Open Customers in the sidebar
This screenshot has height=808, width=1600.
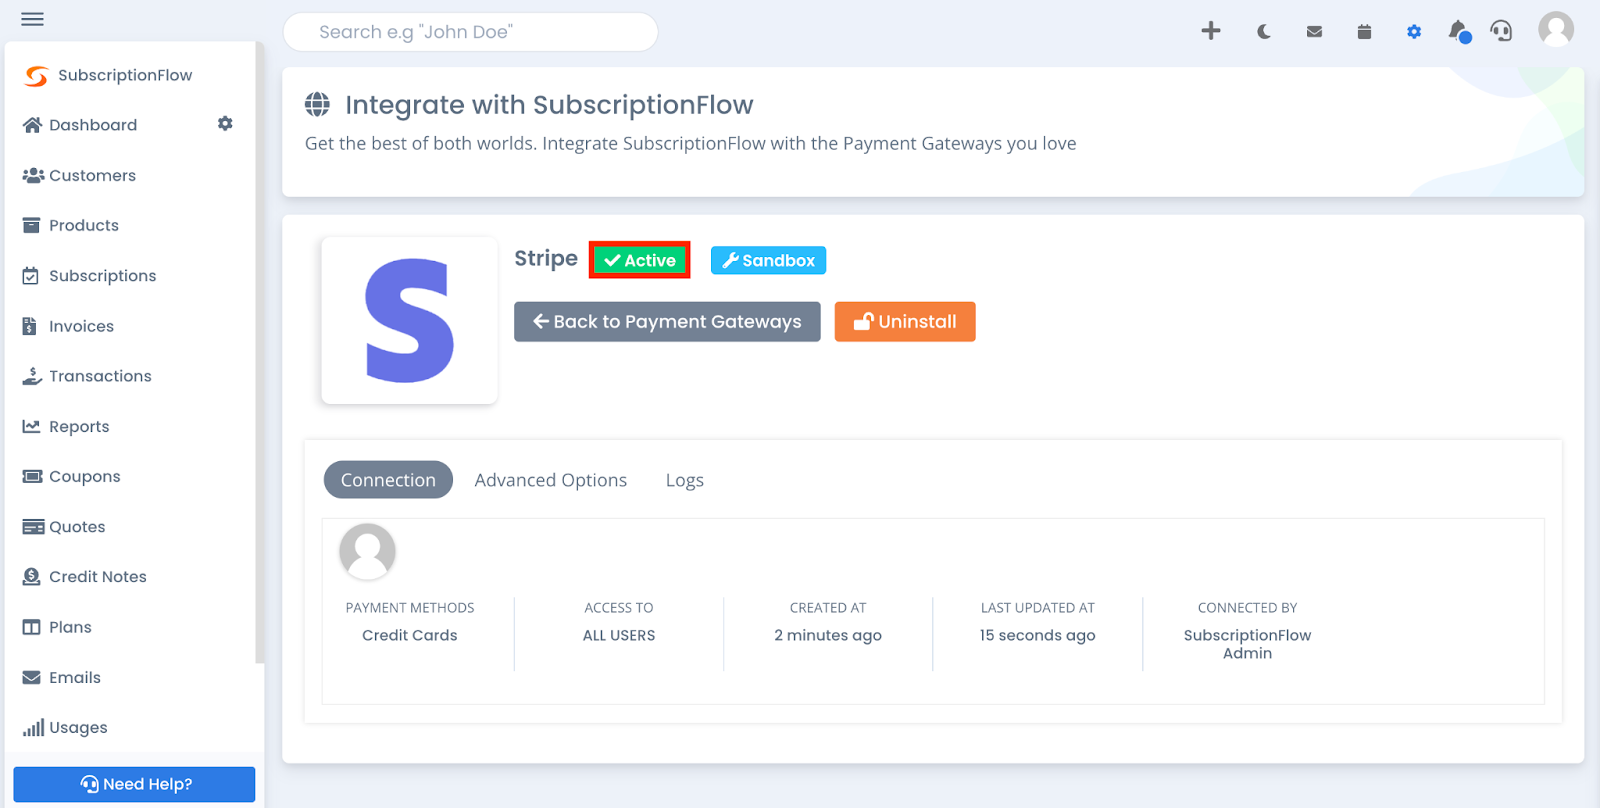(x=79, y=175)
